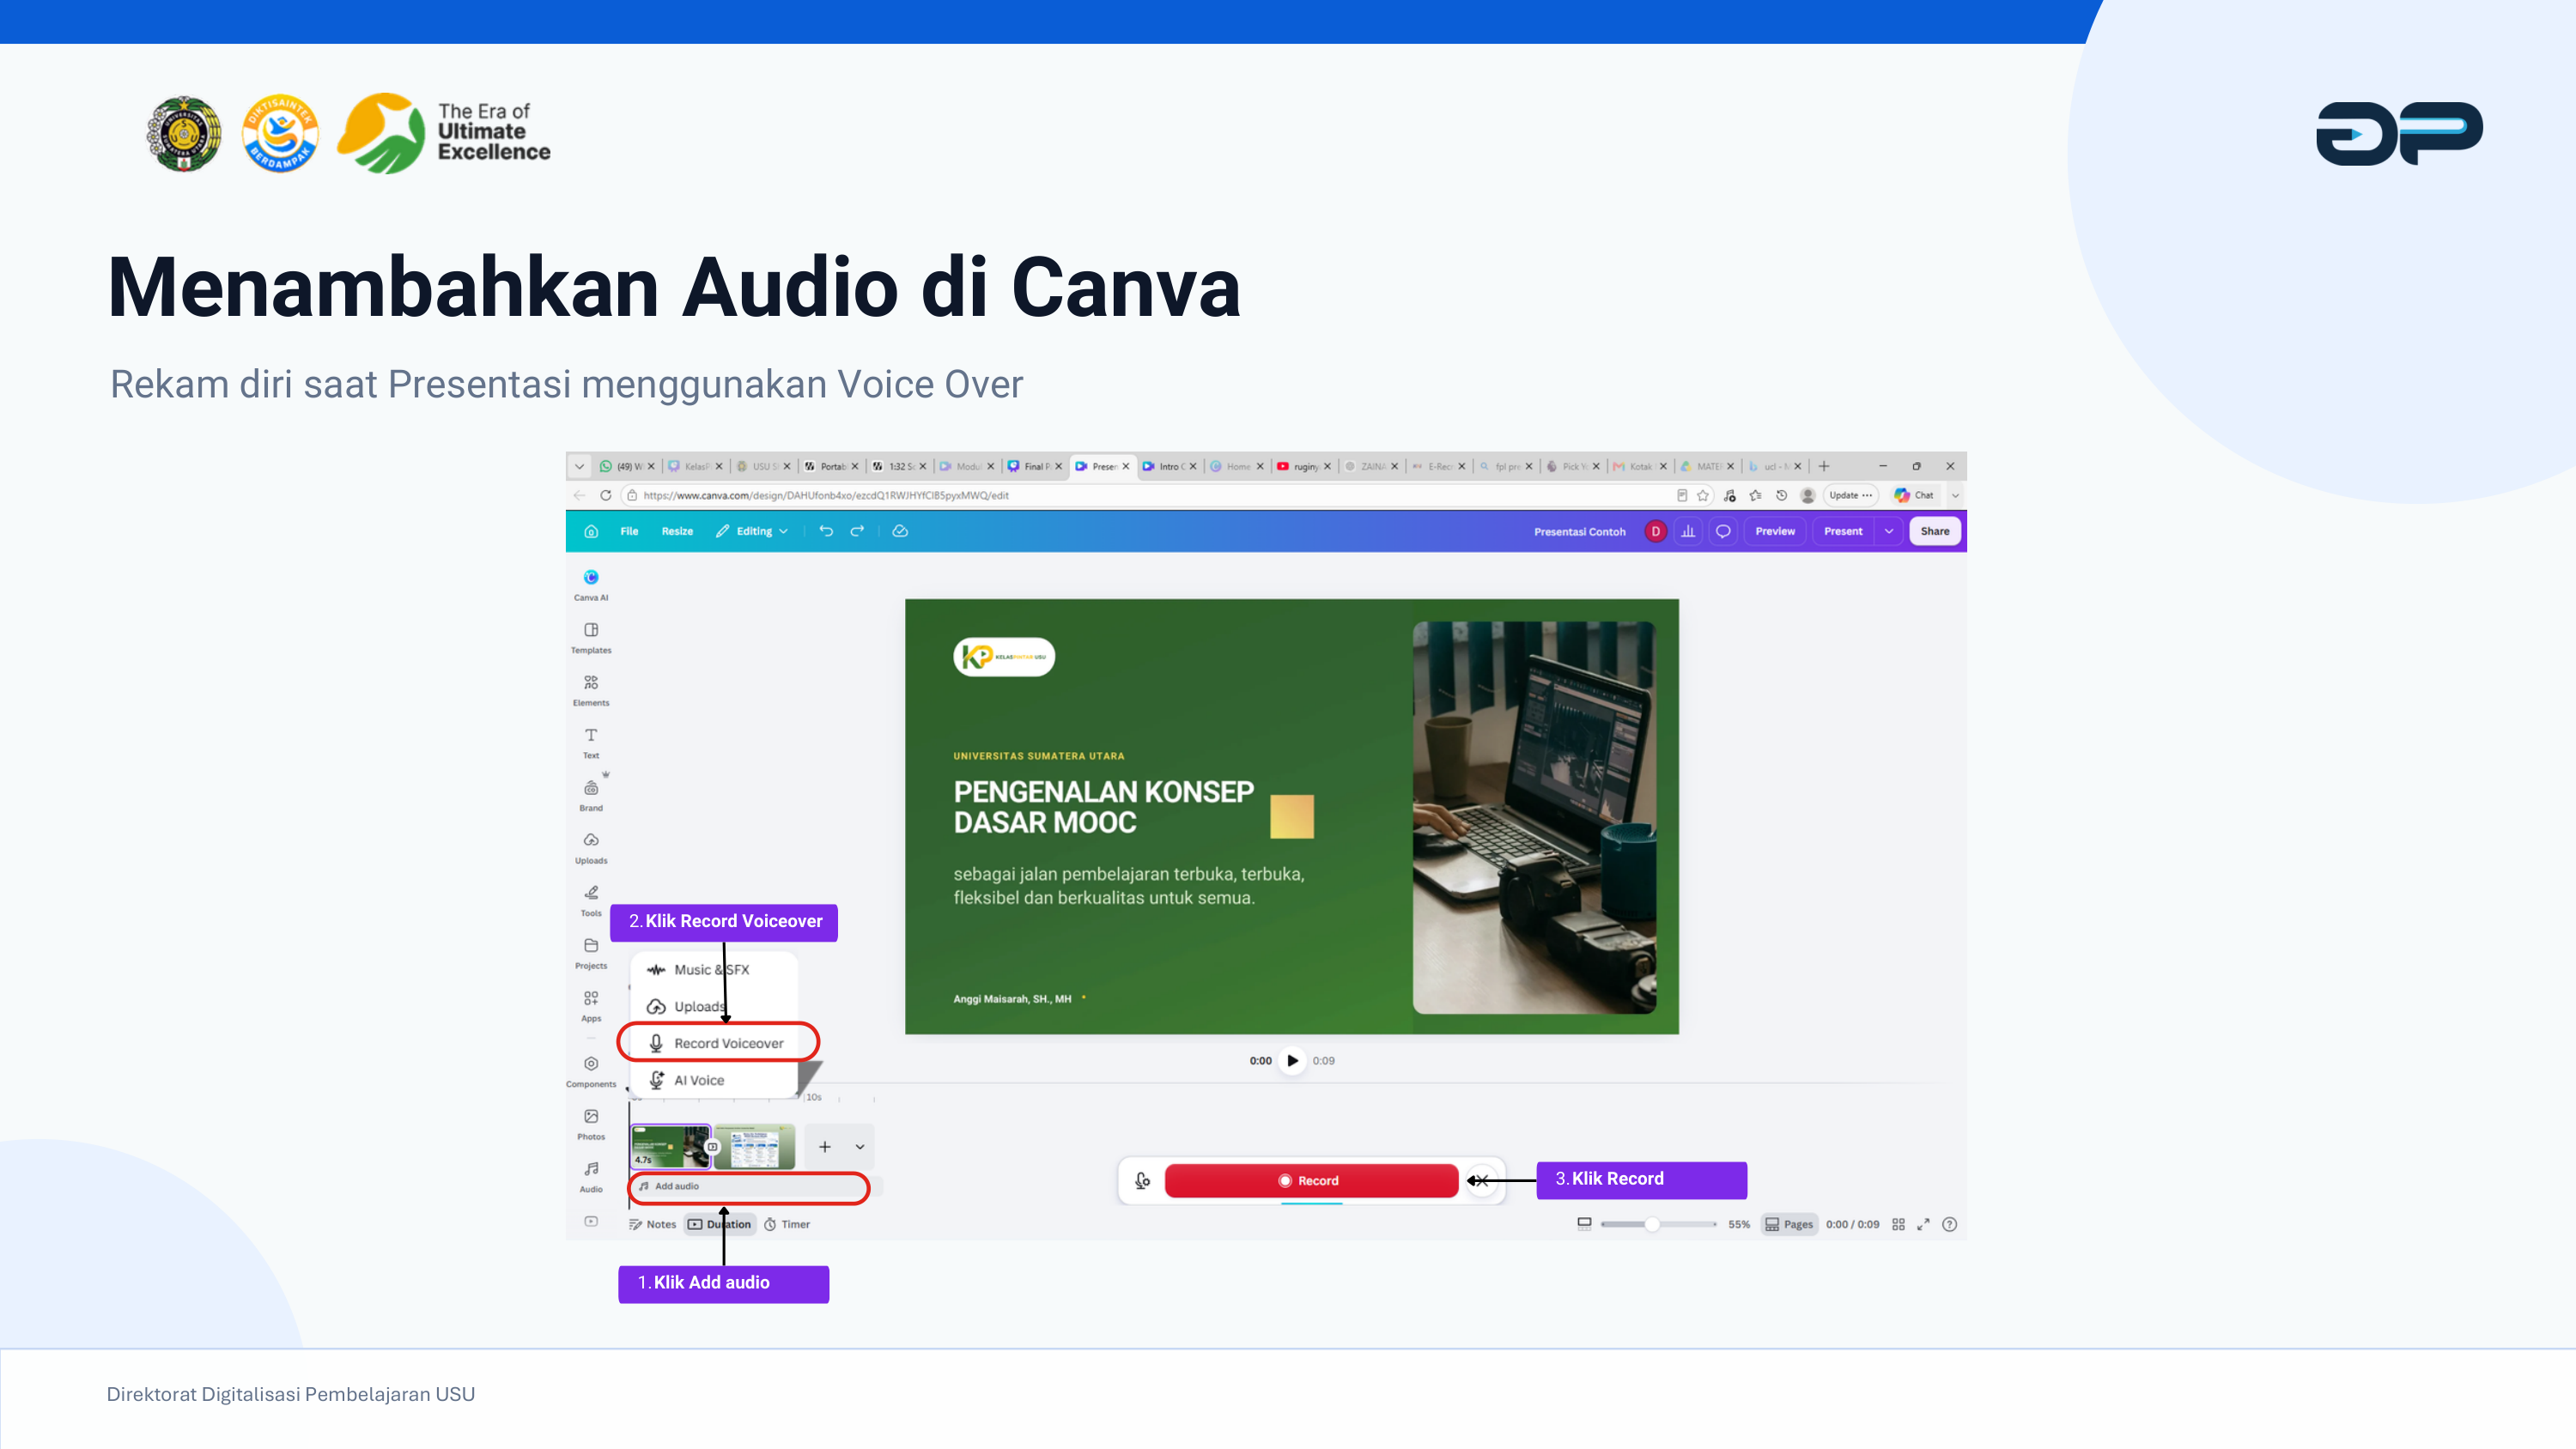Open grid view of pages

(x=1898, y=1224)
